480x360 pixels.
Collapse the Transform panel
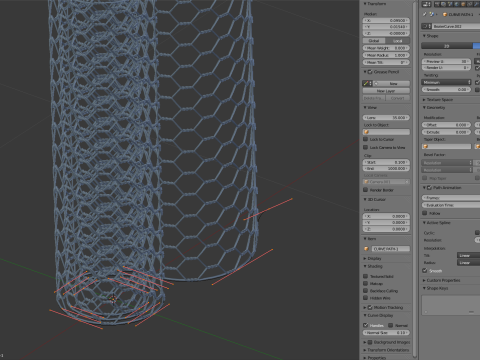point(365,4)
